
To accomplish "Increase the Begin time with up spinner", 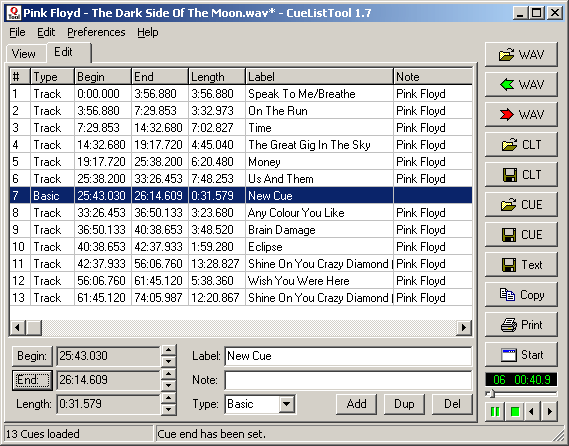I will point(168,350).
